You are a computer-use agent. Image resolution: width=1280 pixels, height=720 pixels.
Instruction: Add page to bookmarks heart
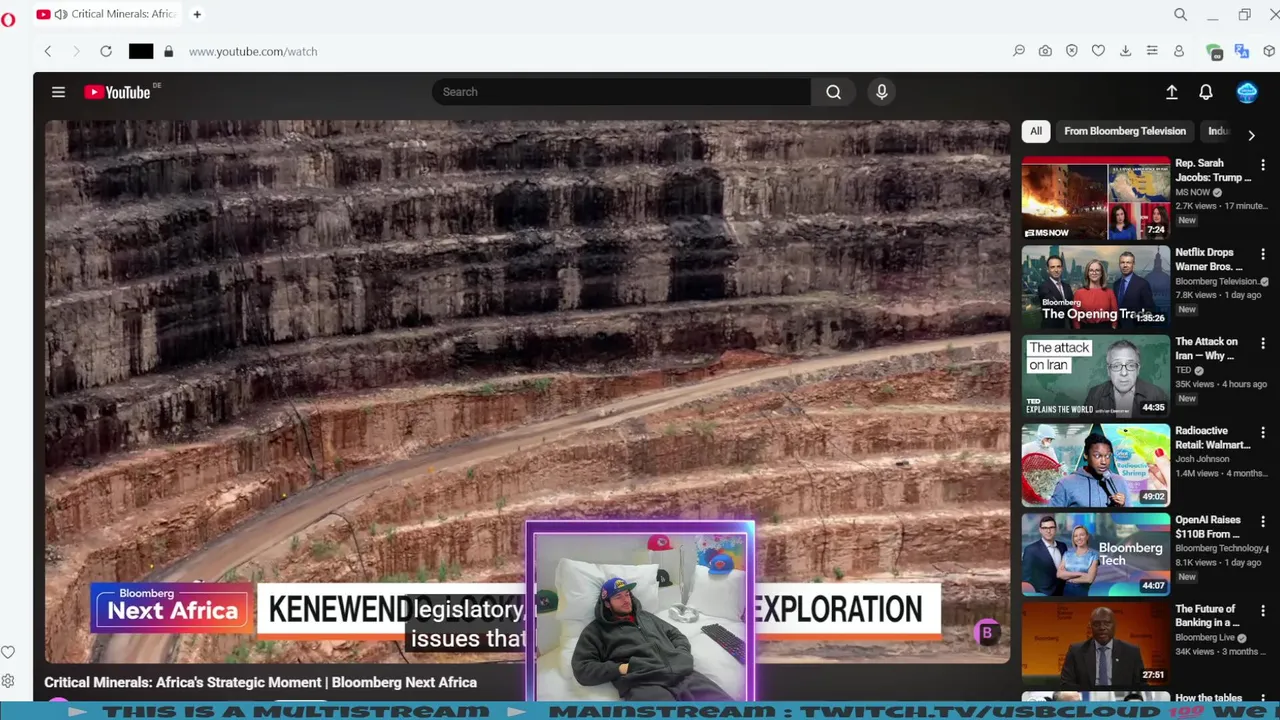click(x=1098, y=51)
